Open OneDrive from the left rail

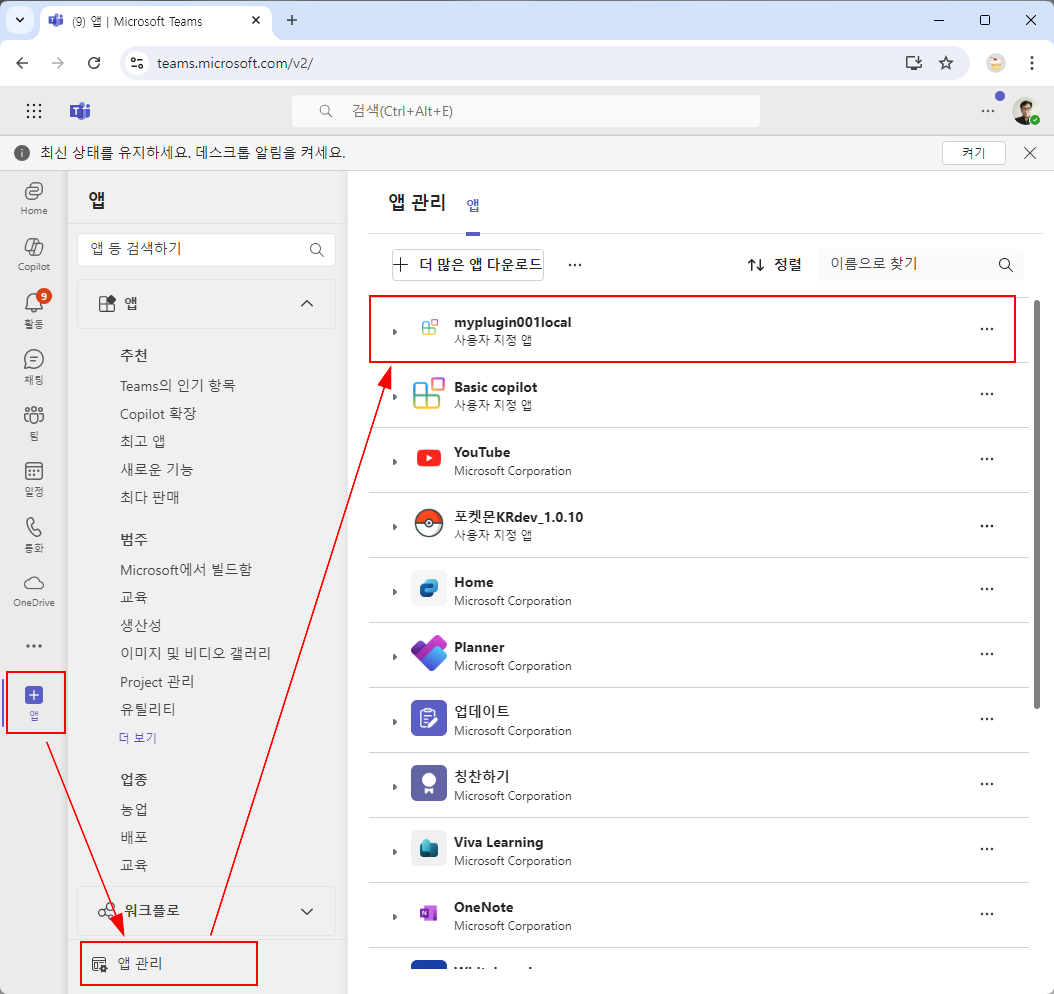point(34,590)
